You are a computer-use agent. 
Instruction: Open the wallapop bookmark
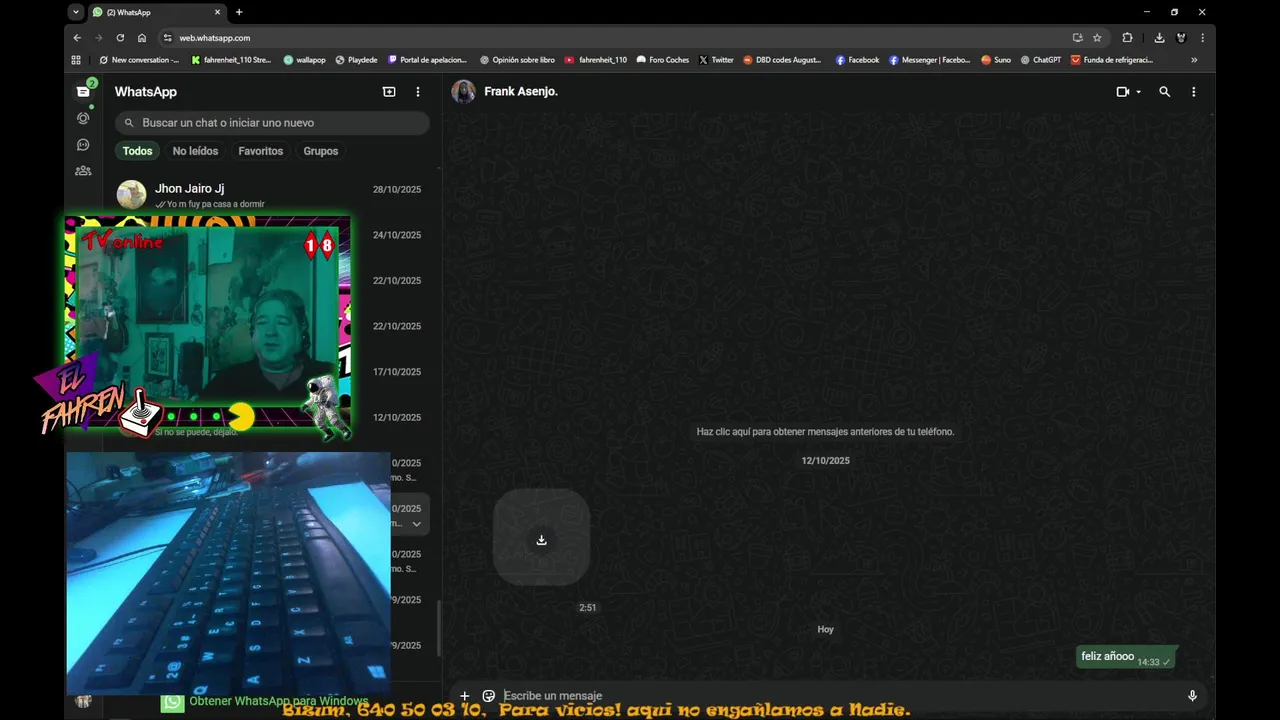coord(304,60)
